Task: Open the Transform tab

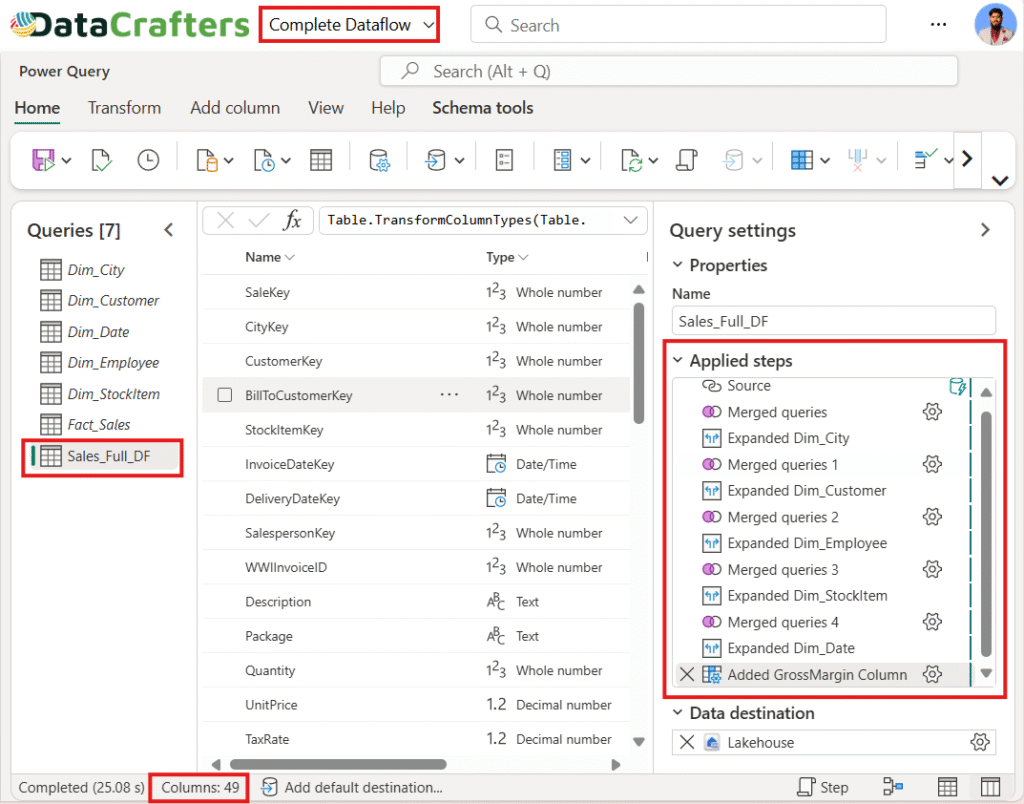Action: pyautogui.click(x=124, y=108)
